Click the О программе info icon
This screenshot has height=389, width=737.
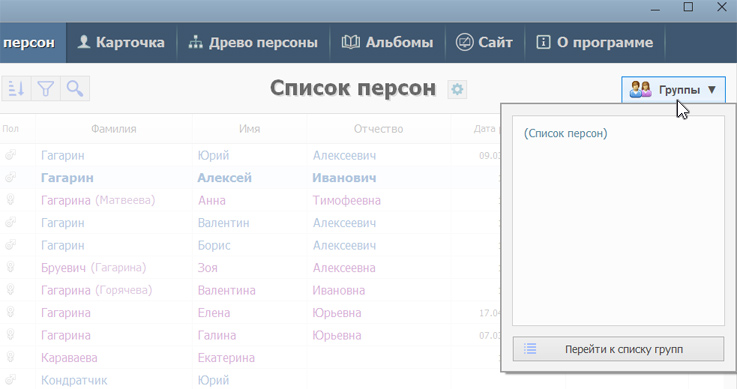pyautogui.click(x=543, y=42)
